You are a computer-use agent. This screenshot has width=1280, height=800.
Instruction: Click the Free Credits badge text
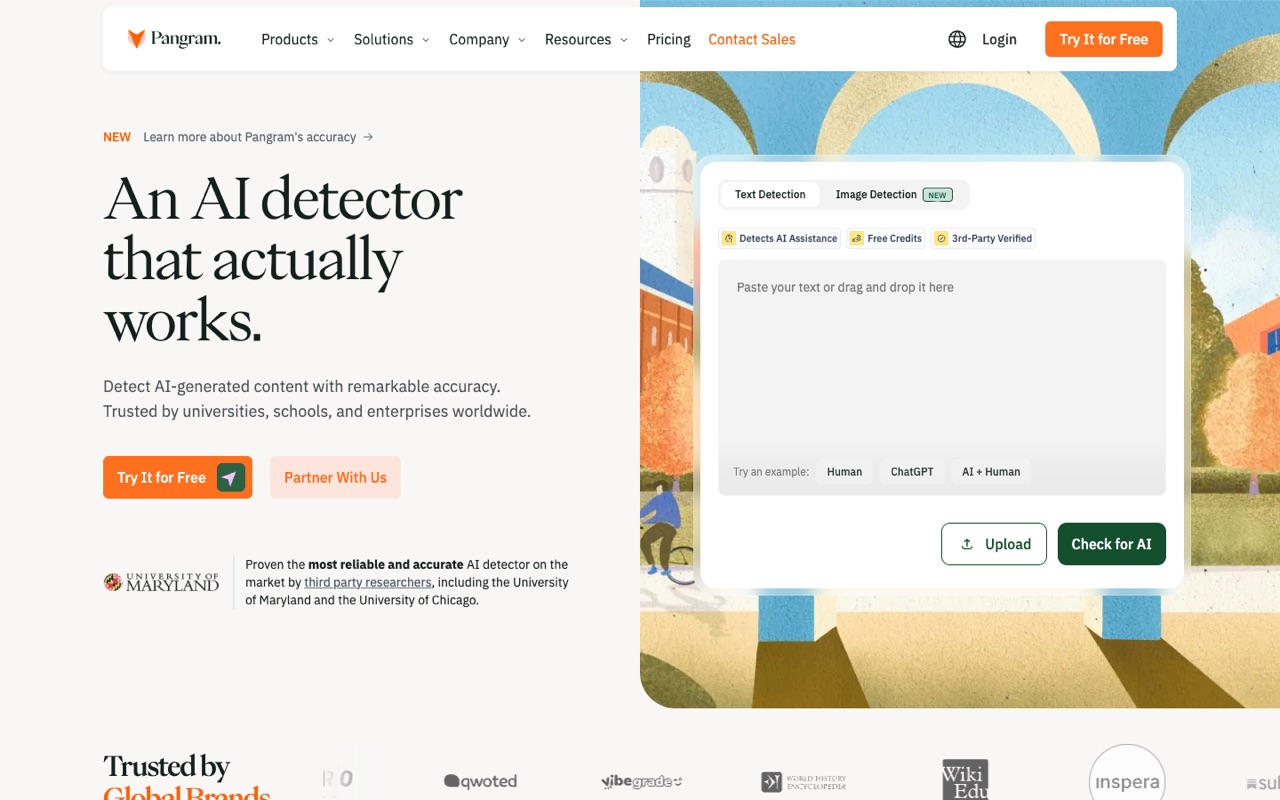pos(895,238)
